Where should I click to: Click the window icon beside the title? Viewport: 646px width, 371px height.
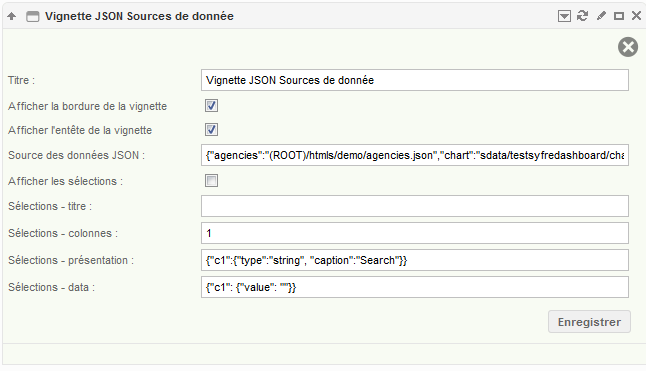33,16
